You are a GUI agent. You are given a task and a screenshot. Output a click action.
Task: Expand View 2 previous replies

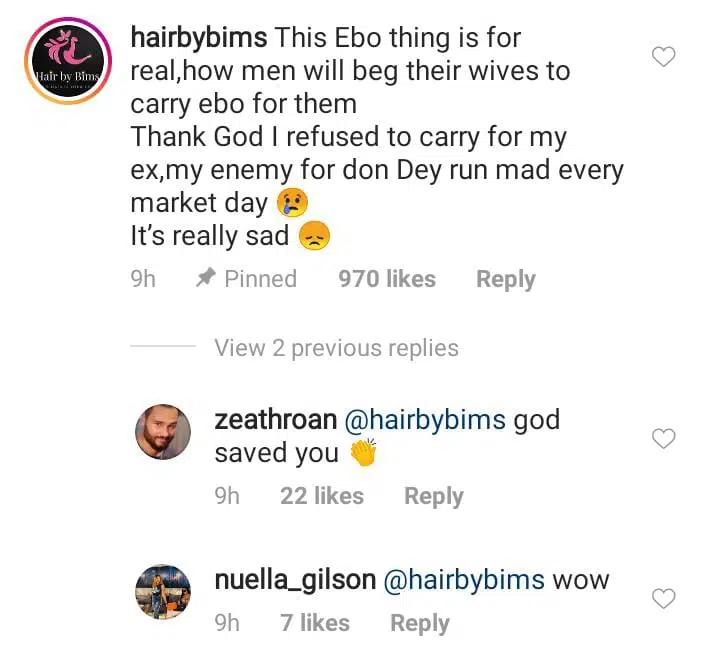pyautogui.click(x=336, y=348)
